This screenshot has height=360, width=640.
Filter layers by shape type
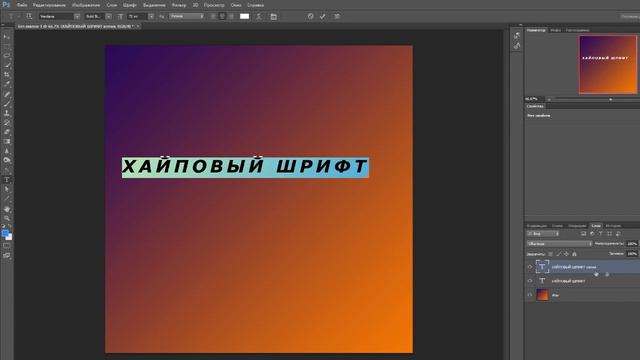pyautogui.click(x=609, y=234)
